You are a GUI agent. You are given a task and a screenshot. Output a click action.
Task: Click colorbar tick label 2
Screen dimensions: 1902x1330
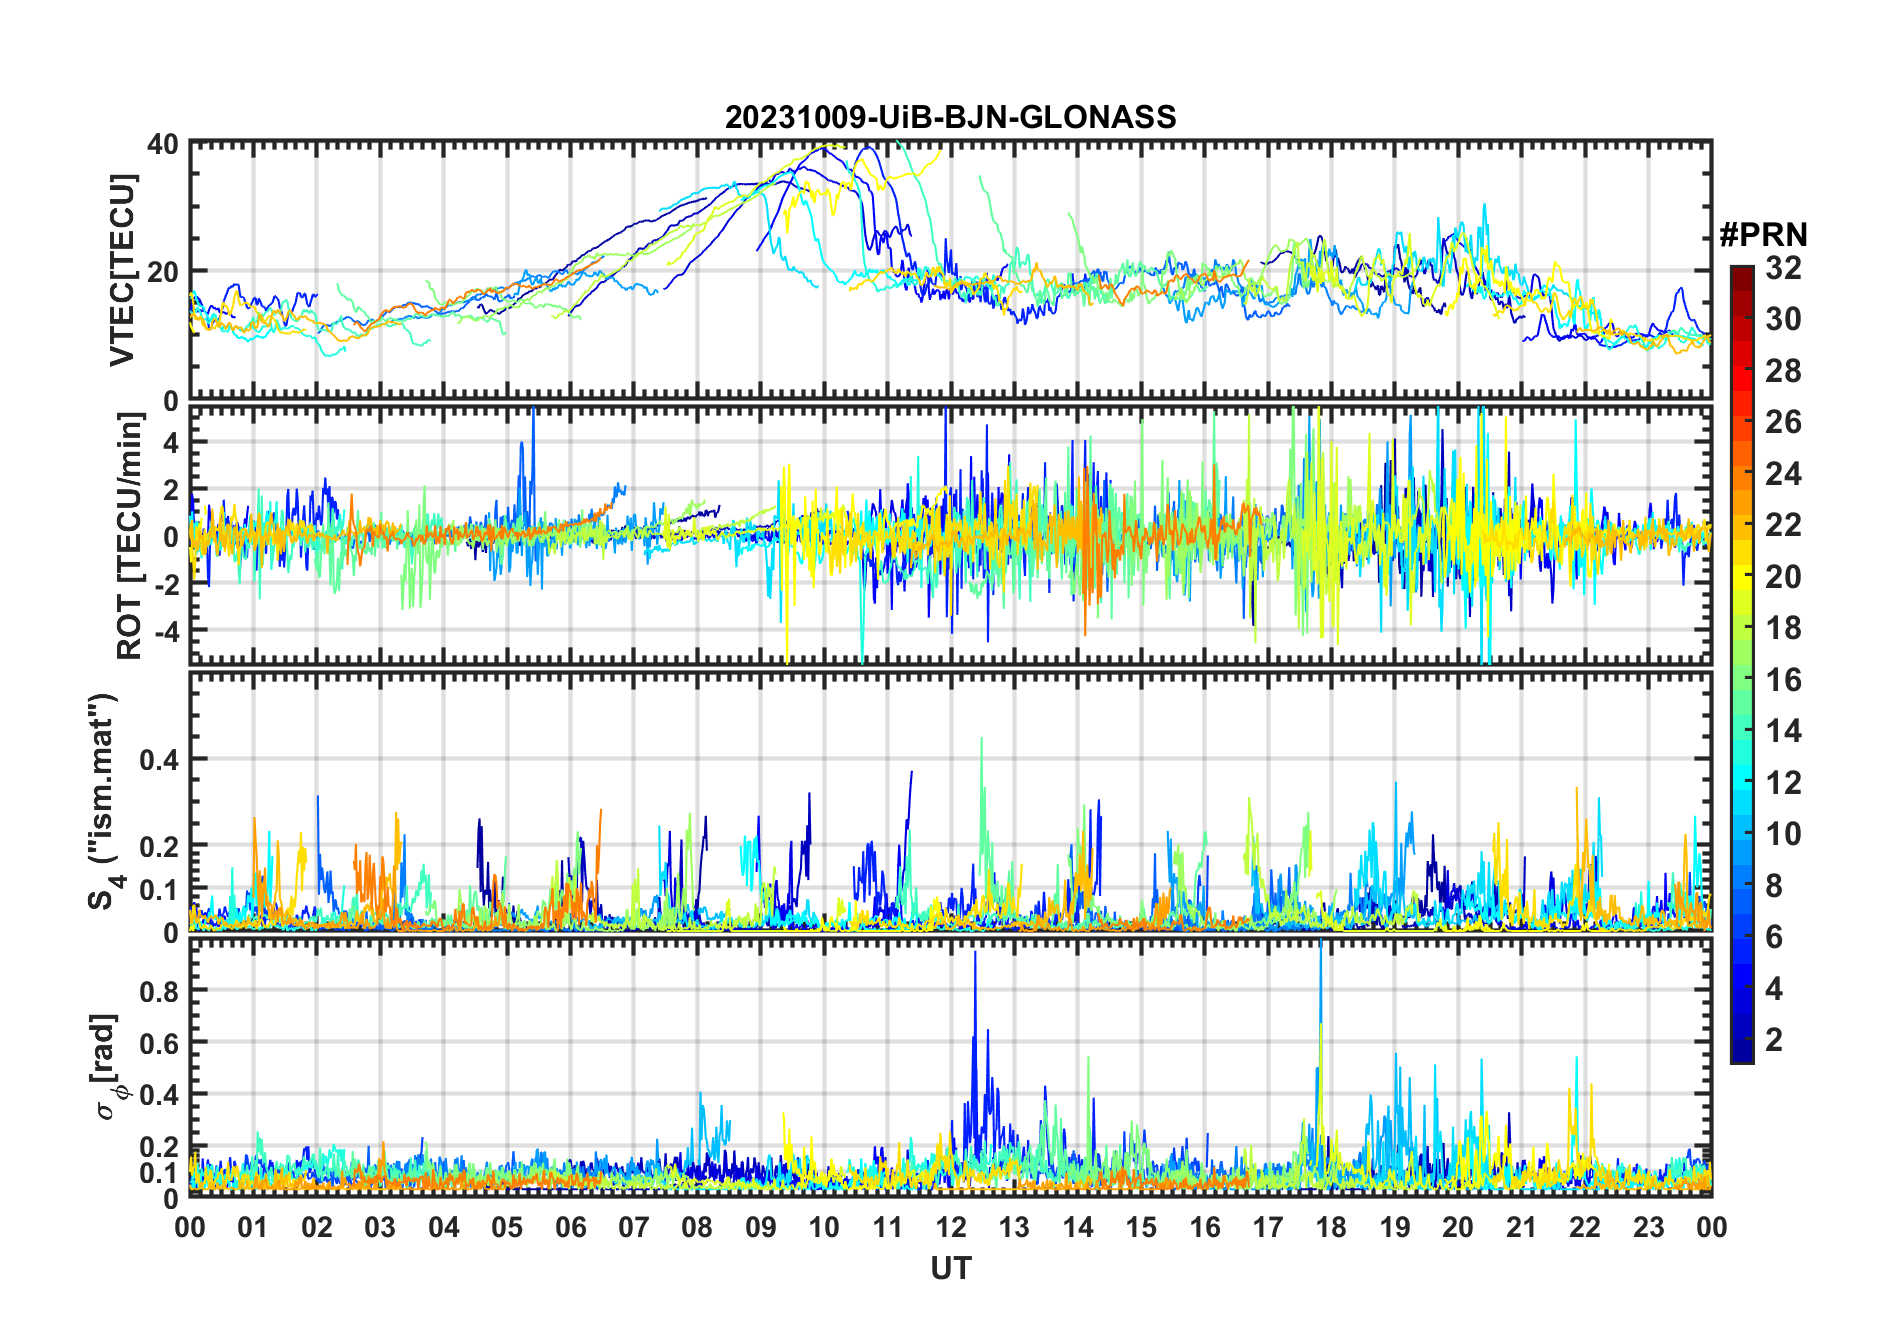1774,1040
